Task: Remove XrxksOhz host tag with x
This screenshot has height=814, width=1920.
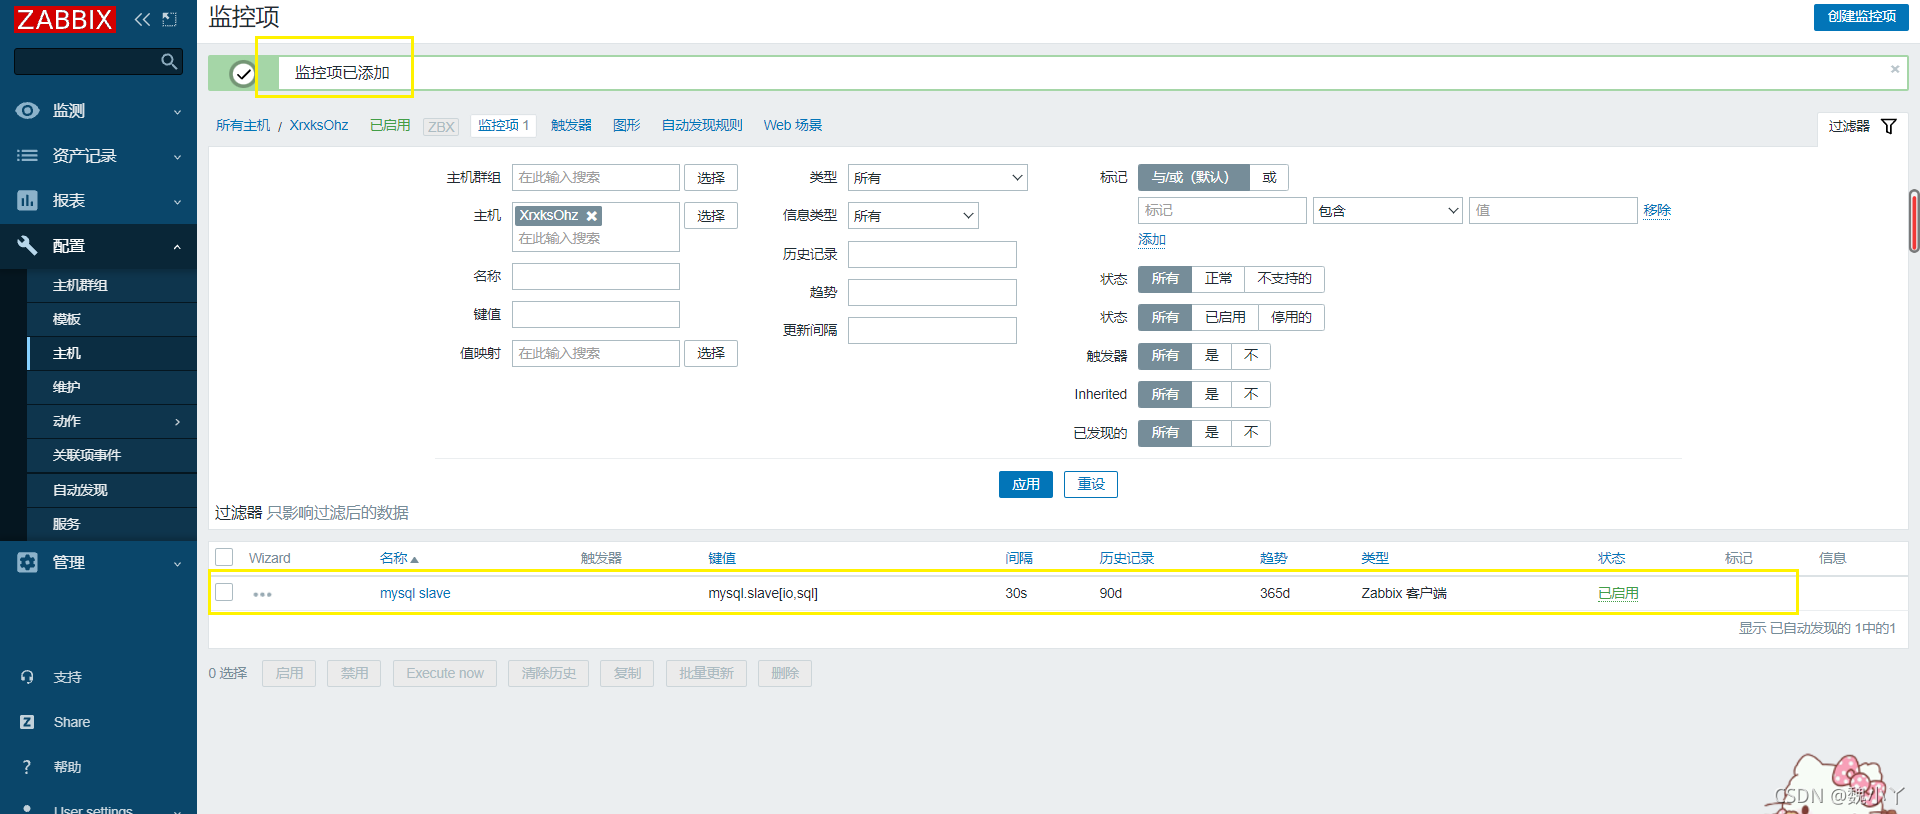Action: pyautogui.click(x=592, y=216)
